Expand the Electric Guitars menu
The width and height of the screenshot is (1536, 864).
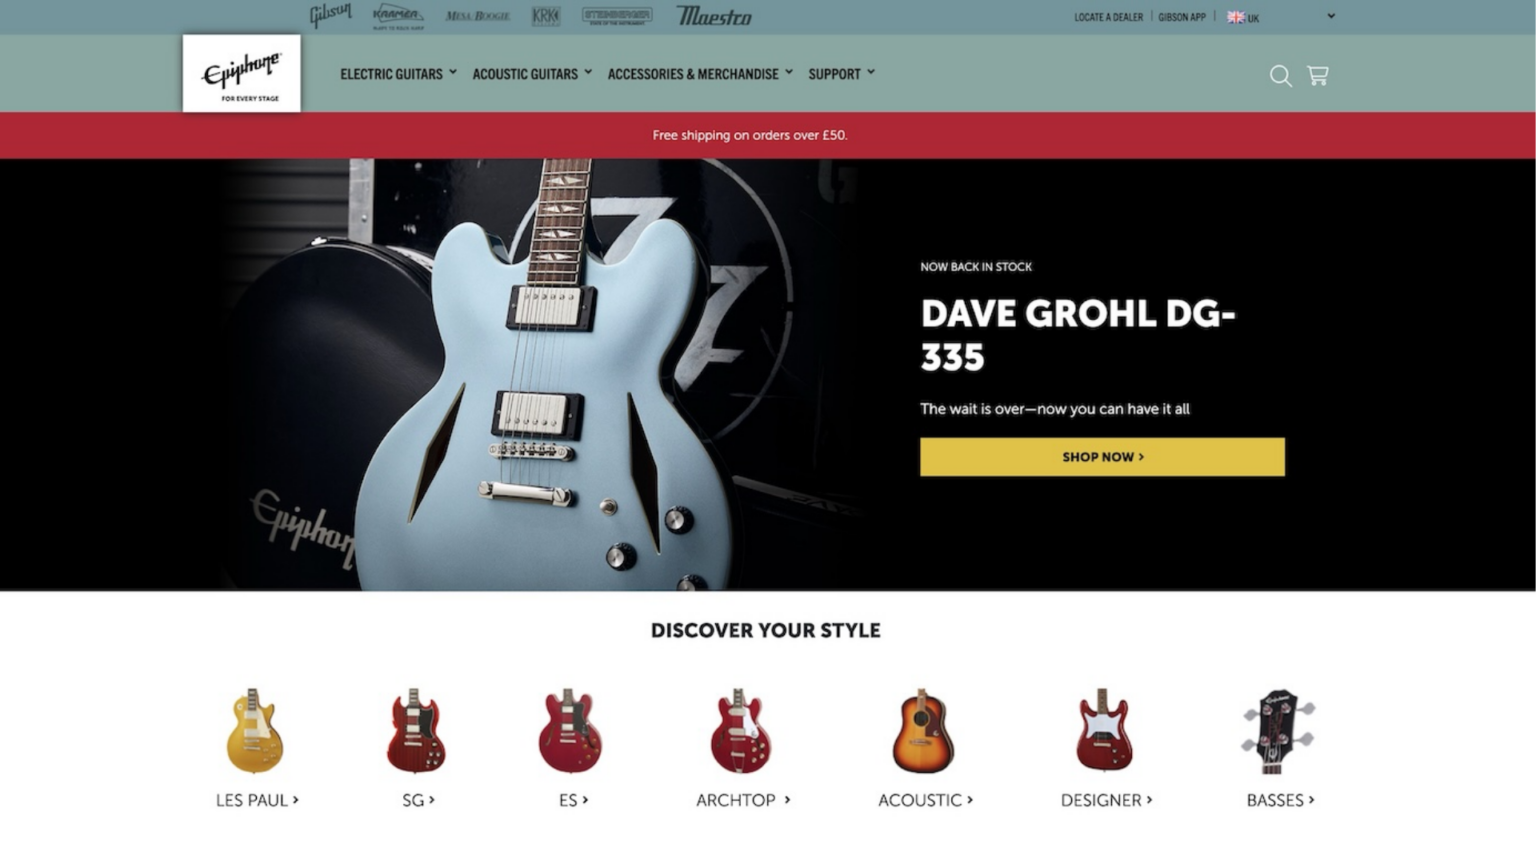click(x=398, y=74)
